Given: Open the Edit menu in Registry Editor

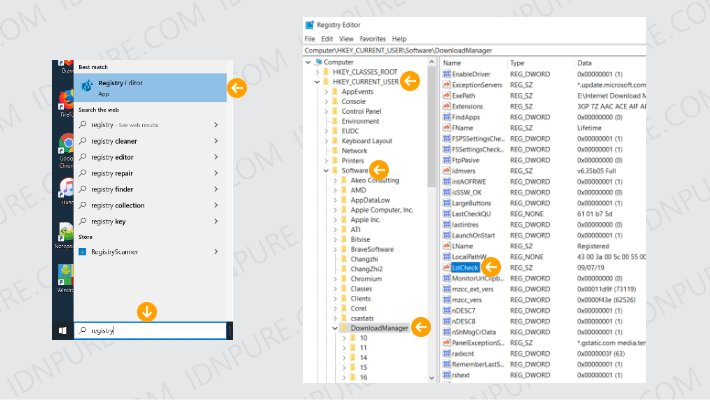Looking at the screenshot, I should tap(327, 39).
